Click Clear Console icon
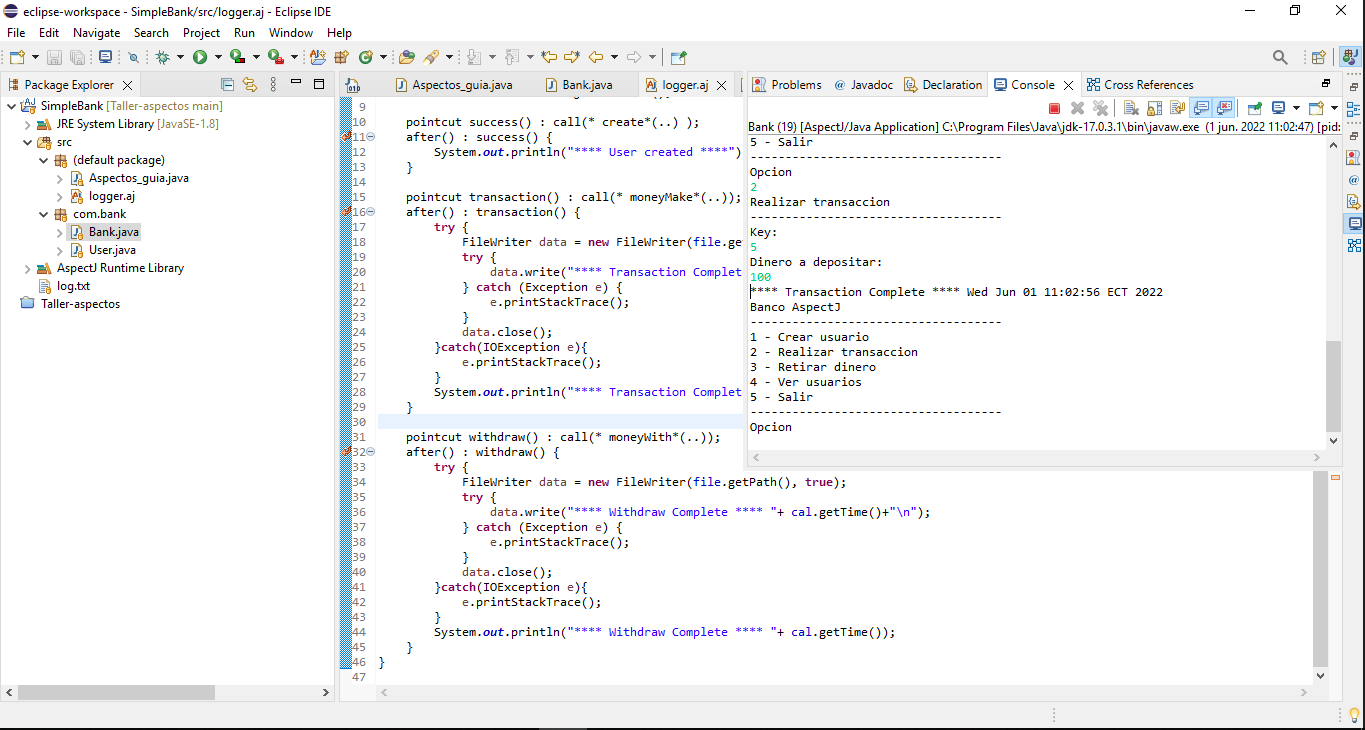 click(1131, 108)
